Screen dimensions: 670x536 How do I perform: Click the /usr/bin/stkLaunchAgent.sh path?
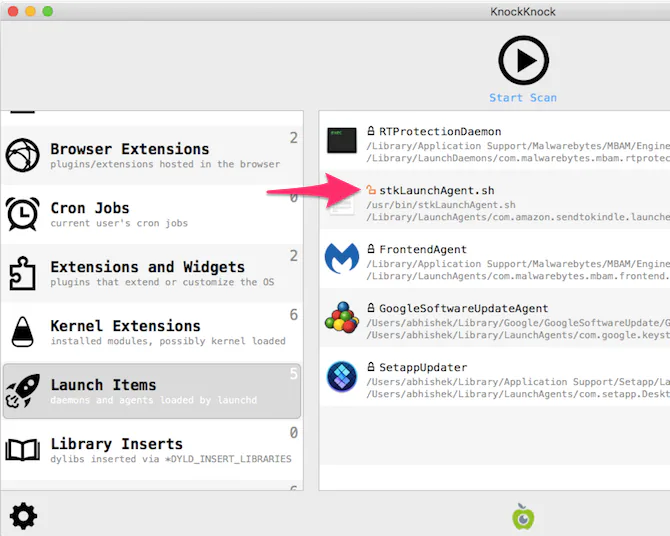[441, 205]
